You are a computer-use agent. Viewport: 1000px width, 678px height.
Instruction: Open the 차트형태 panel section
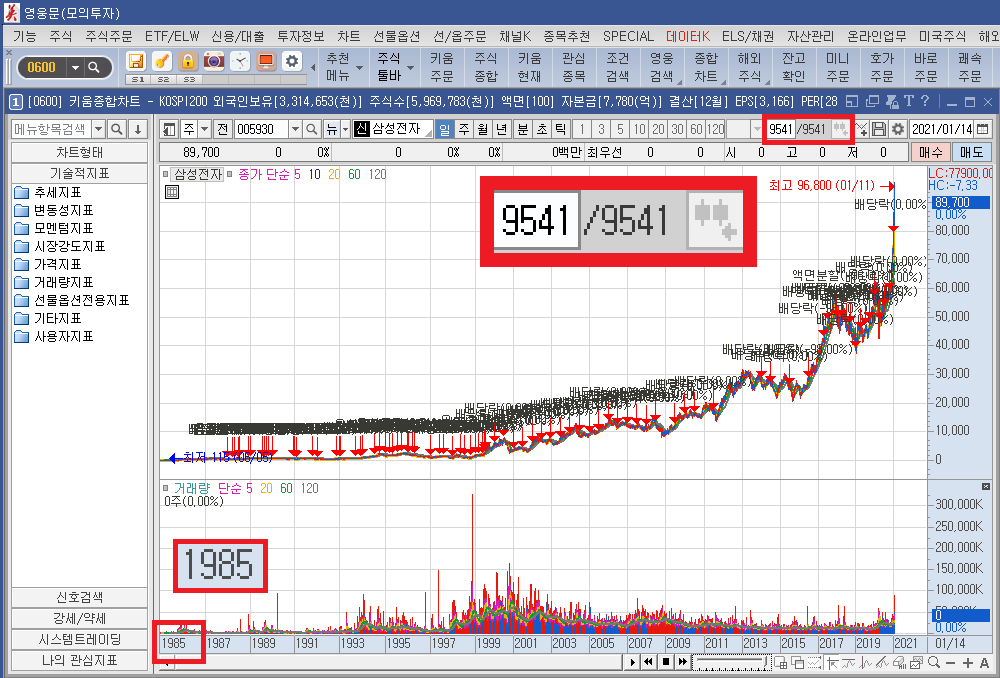[x=80, y=152]
